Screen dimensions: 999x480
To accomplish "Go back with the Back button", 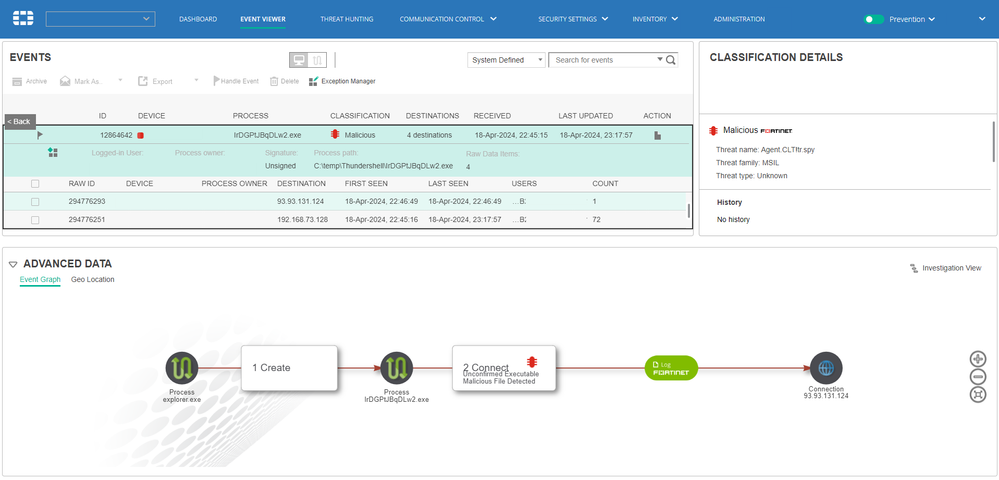I will click(x=20, y=121).
